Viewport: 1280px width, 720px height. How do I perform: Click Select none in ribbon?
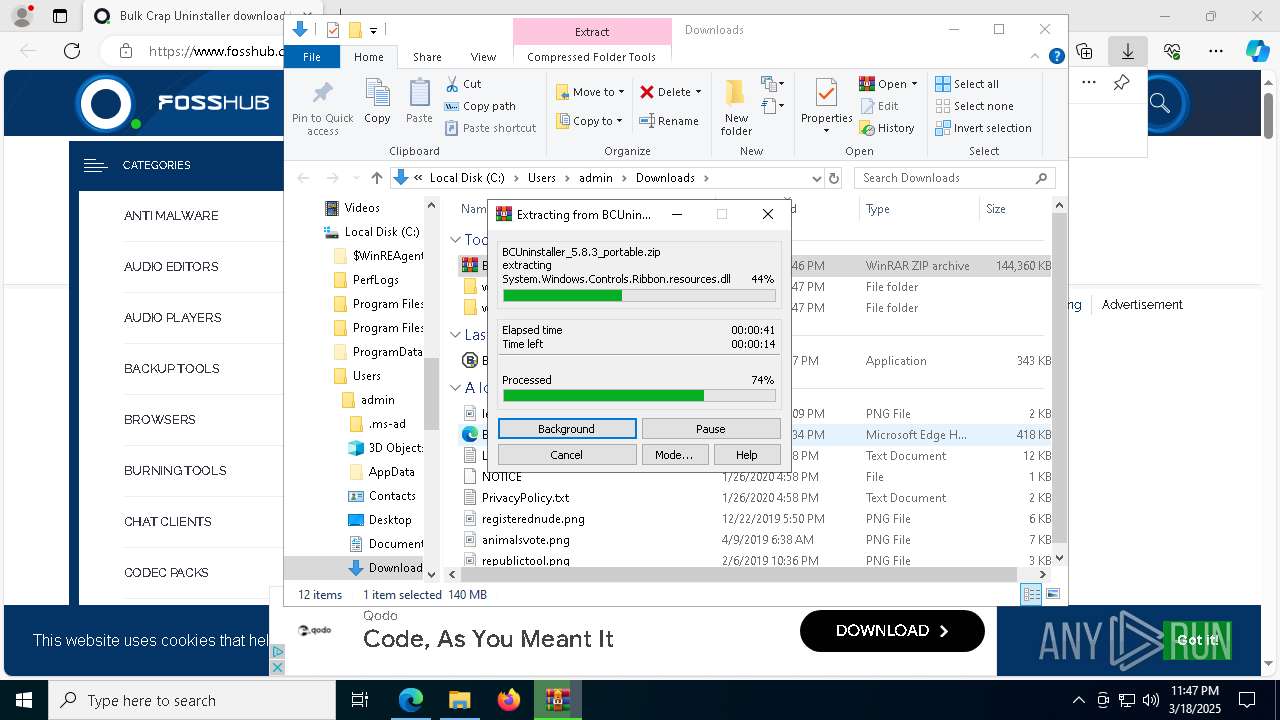[x=974, y=106]
